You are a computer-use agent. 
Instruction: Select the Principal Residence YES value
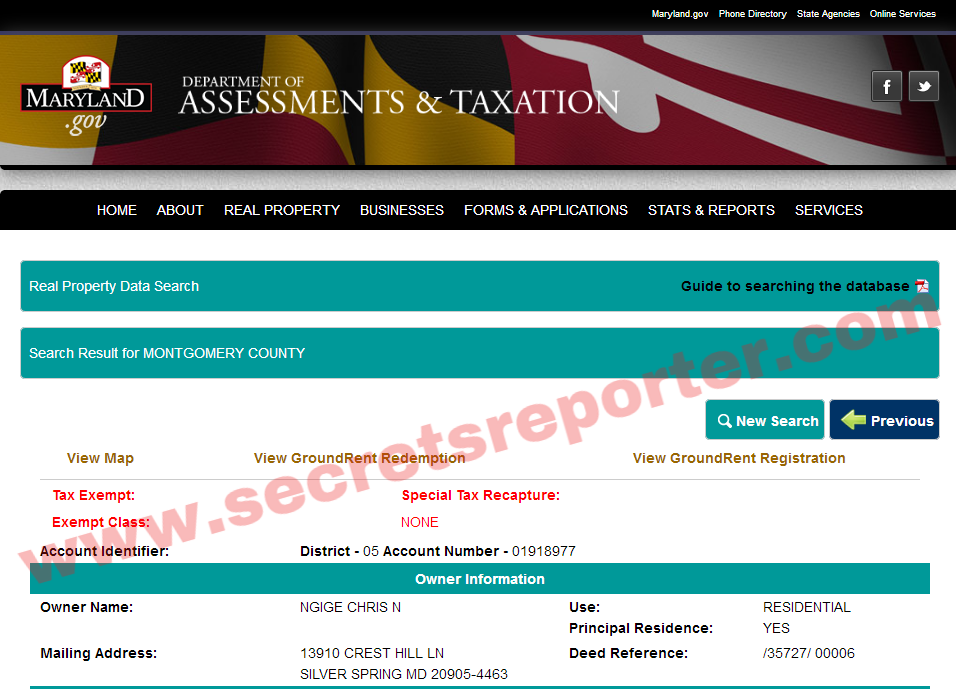click(x=776, y=628)
